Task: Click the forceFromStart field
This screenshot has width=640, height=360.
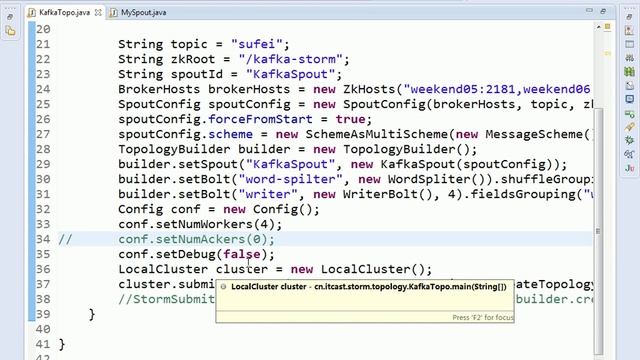Action: pos(260,119)
